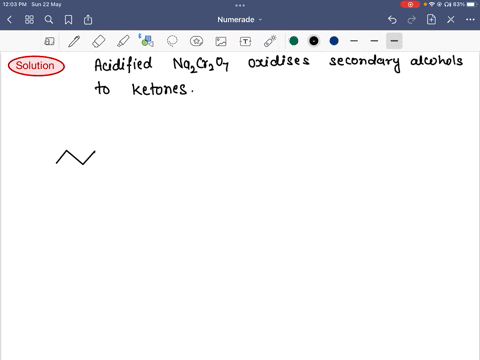Tap the three-dot multitasking handle at top
Screen dimensions: 480x360
(x=240, y=5)
